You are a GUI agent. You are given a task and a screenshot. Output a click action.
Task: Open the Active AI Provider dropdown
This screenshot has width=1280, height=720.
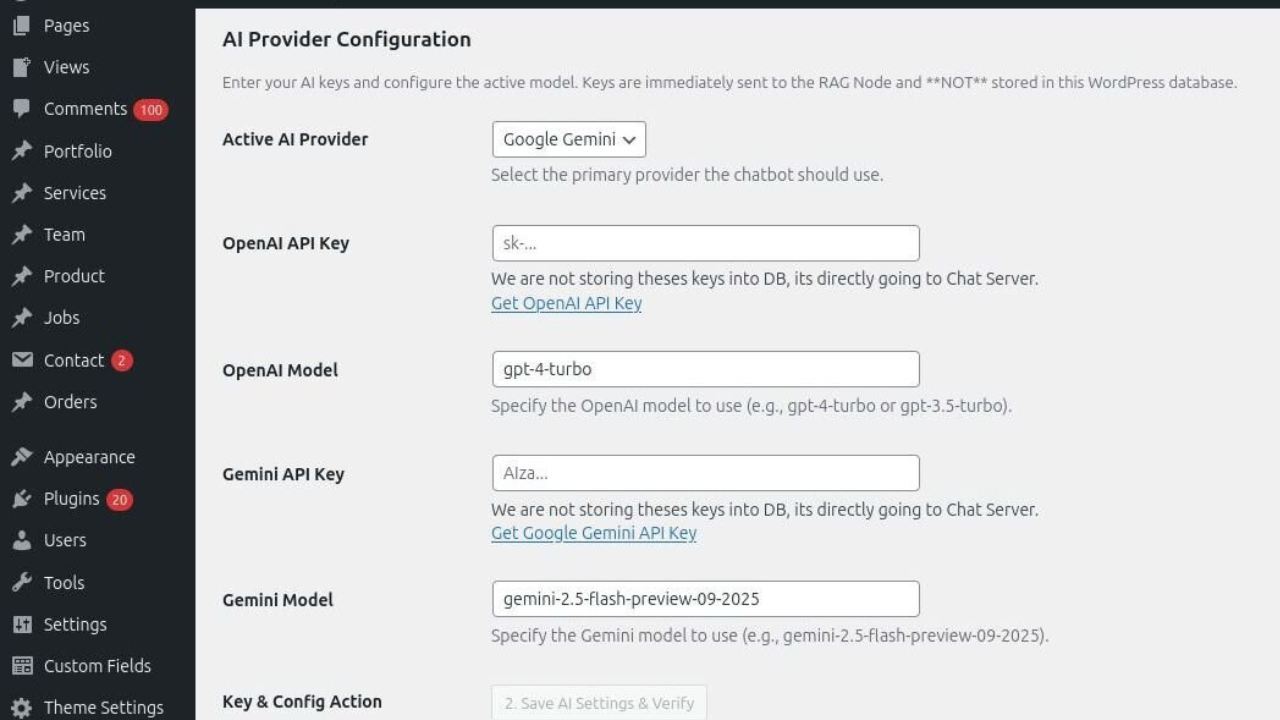(x=569, y=140)
